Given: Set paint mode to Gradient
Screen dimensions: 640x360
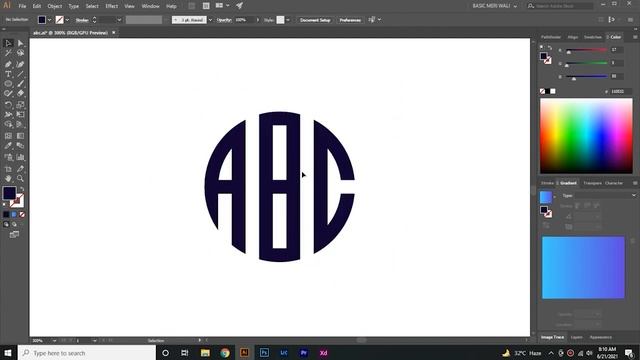Looking at the screenshot, I should pos(14,214).
